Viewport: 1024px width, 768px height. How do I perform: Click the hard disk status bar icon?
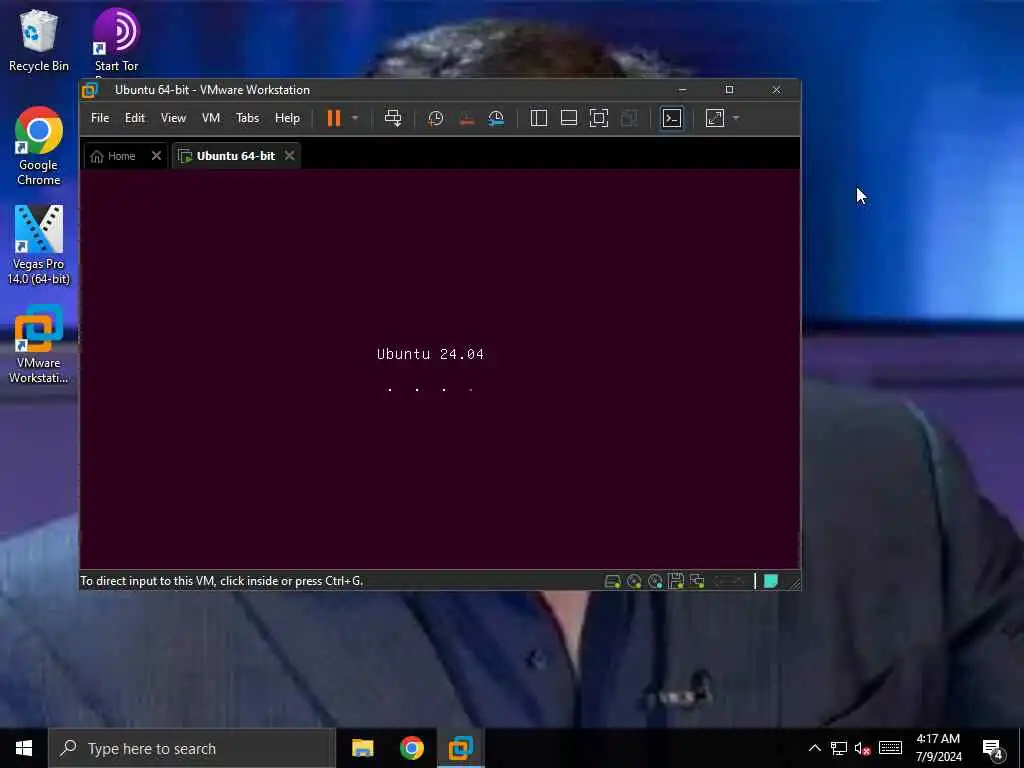[x=613, y=581]
